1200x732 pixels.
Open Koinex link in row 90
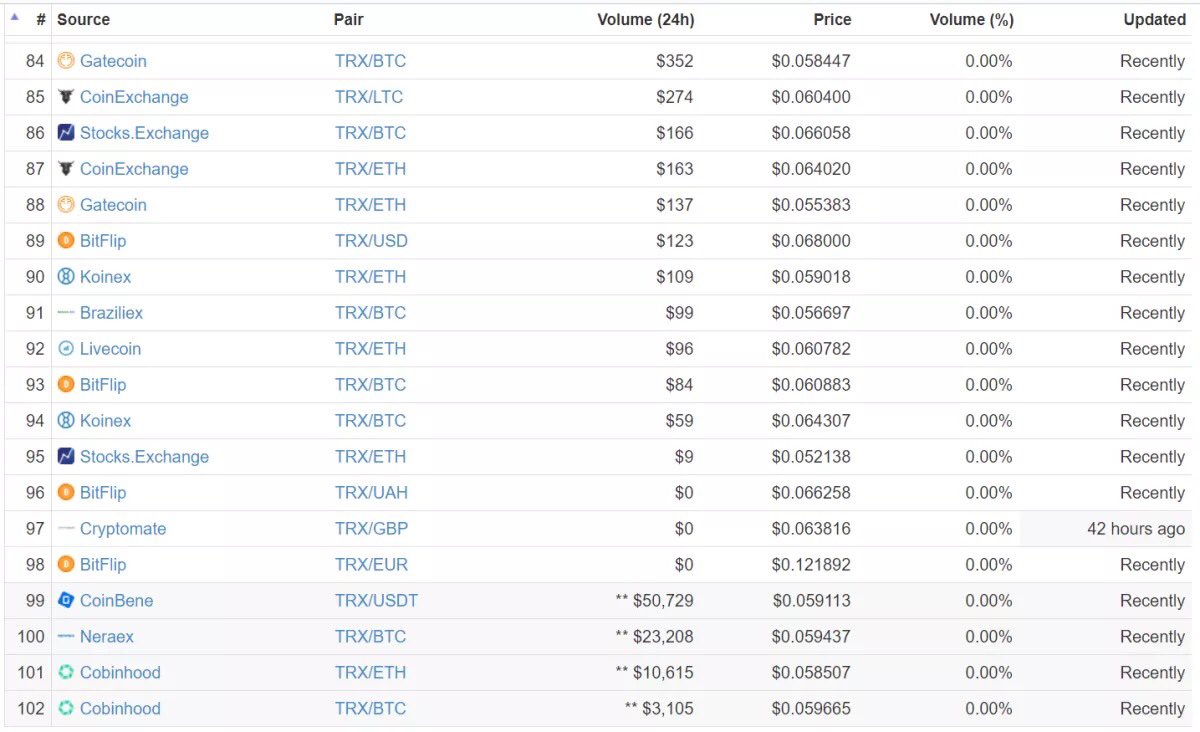pos(105,277)
